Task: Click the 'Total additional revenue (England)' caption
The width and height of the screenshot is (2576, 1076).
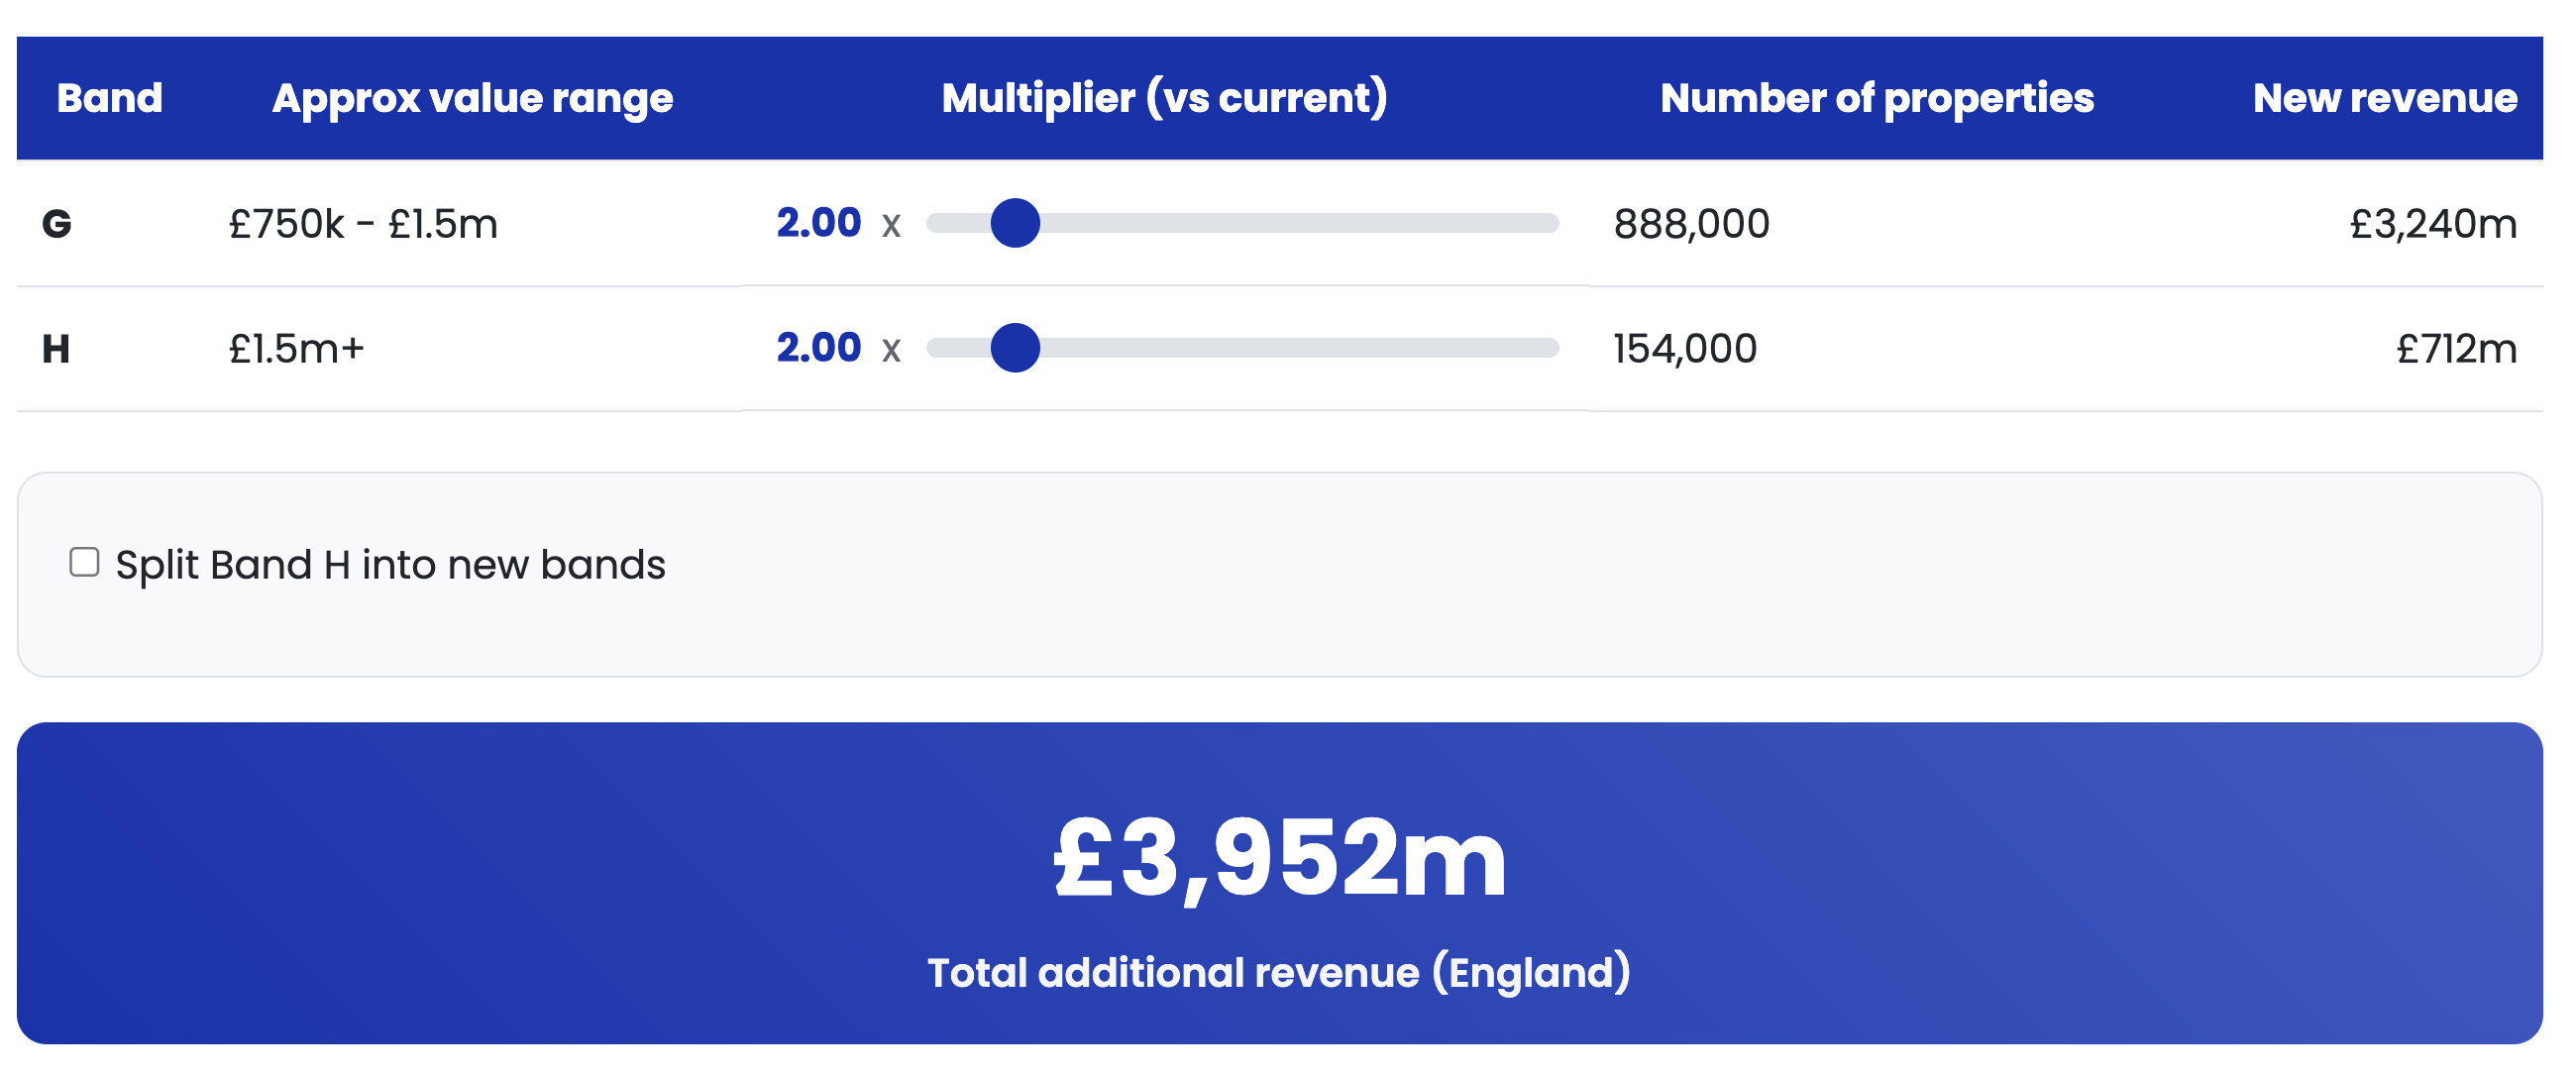Action: click(x=1279, y=973)
